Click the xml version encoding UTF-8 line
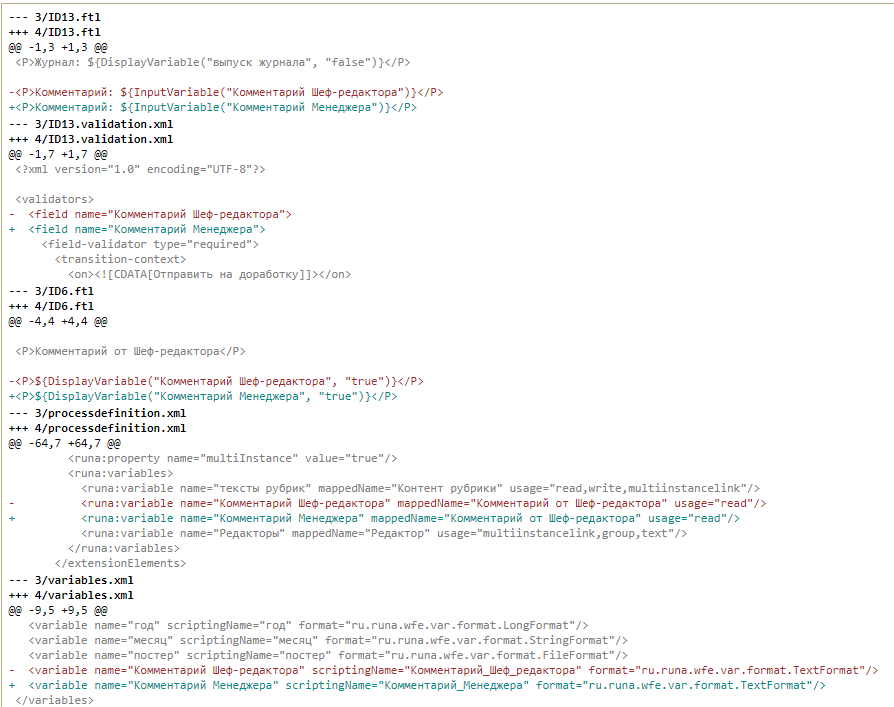 pos(140,169)
